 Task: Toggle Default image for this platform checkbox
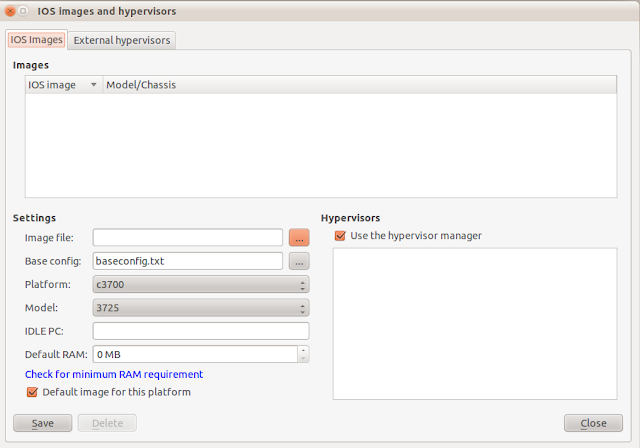click(32, 392)
